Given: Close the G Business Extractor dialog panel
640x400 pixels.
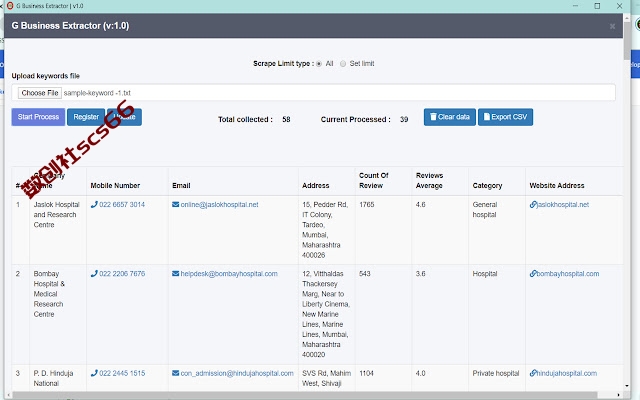Looking at the screenshot, I should (612, 26).
